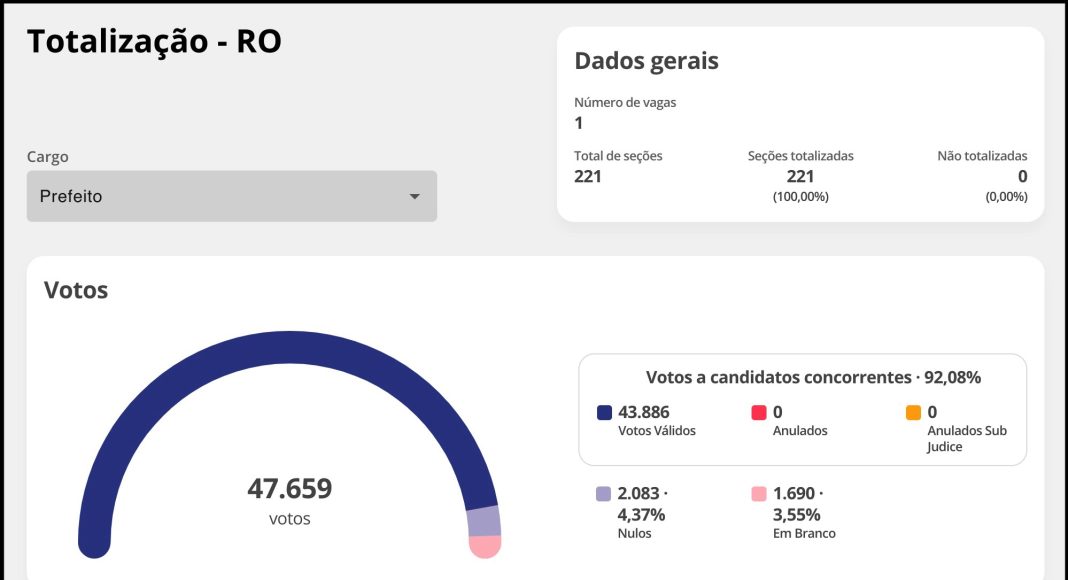
Task: Click the 47.659 votos total in the gauge
Action: (x=289, y=489)
